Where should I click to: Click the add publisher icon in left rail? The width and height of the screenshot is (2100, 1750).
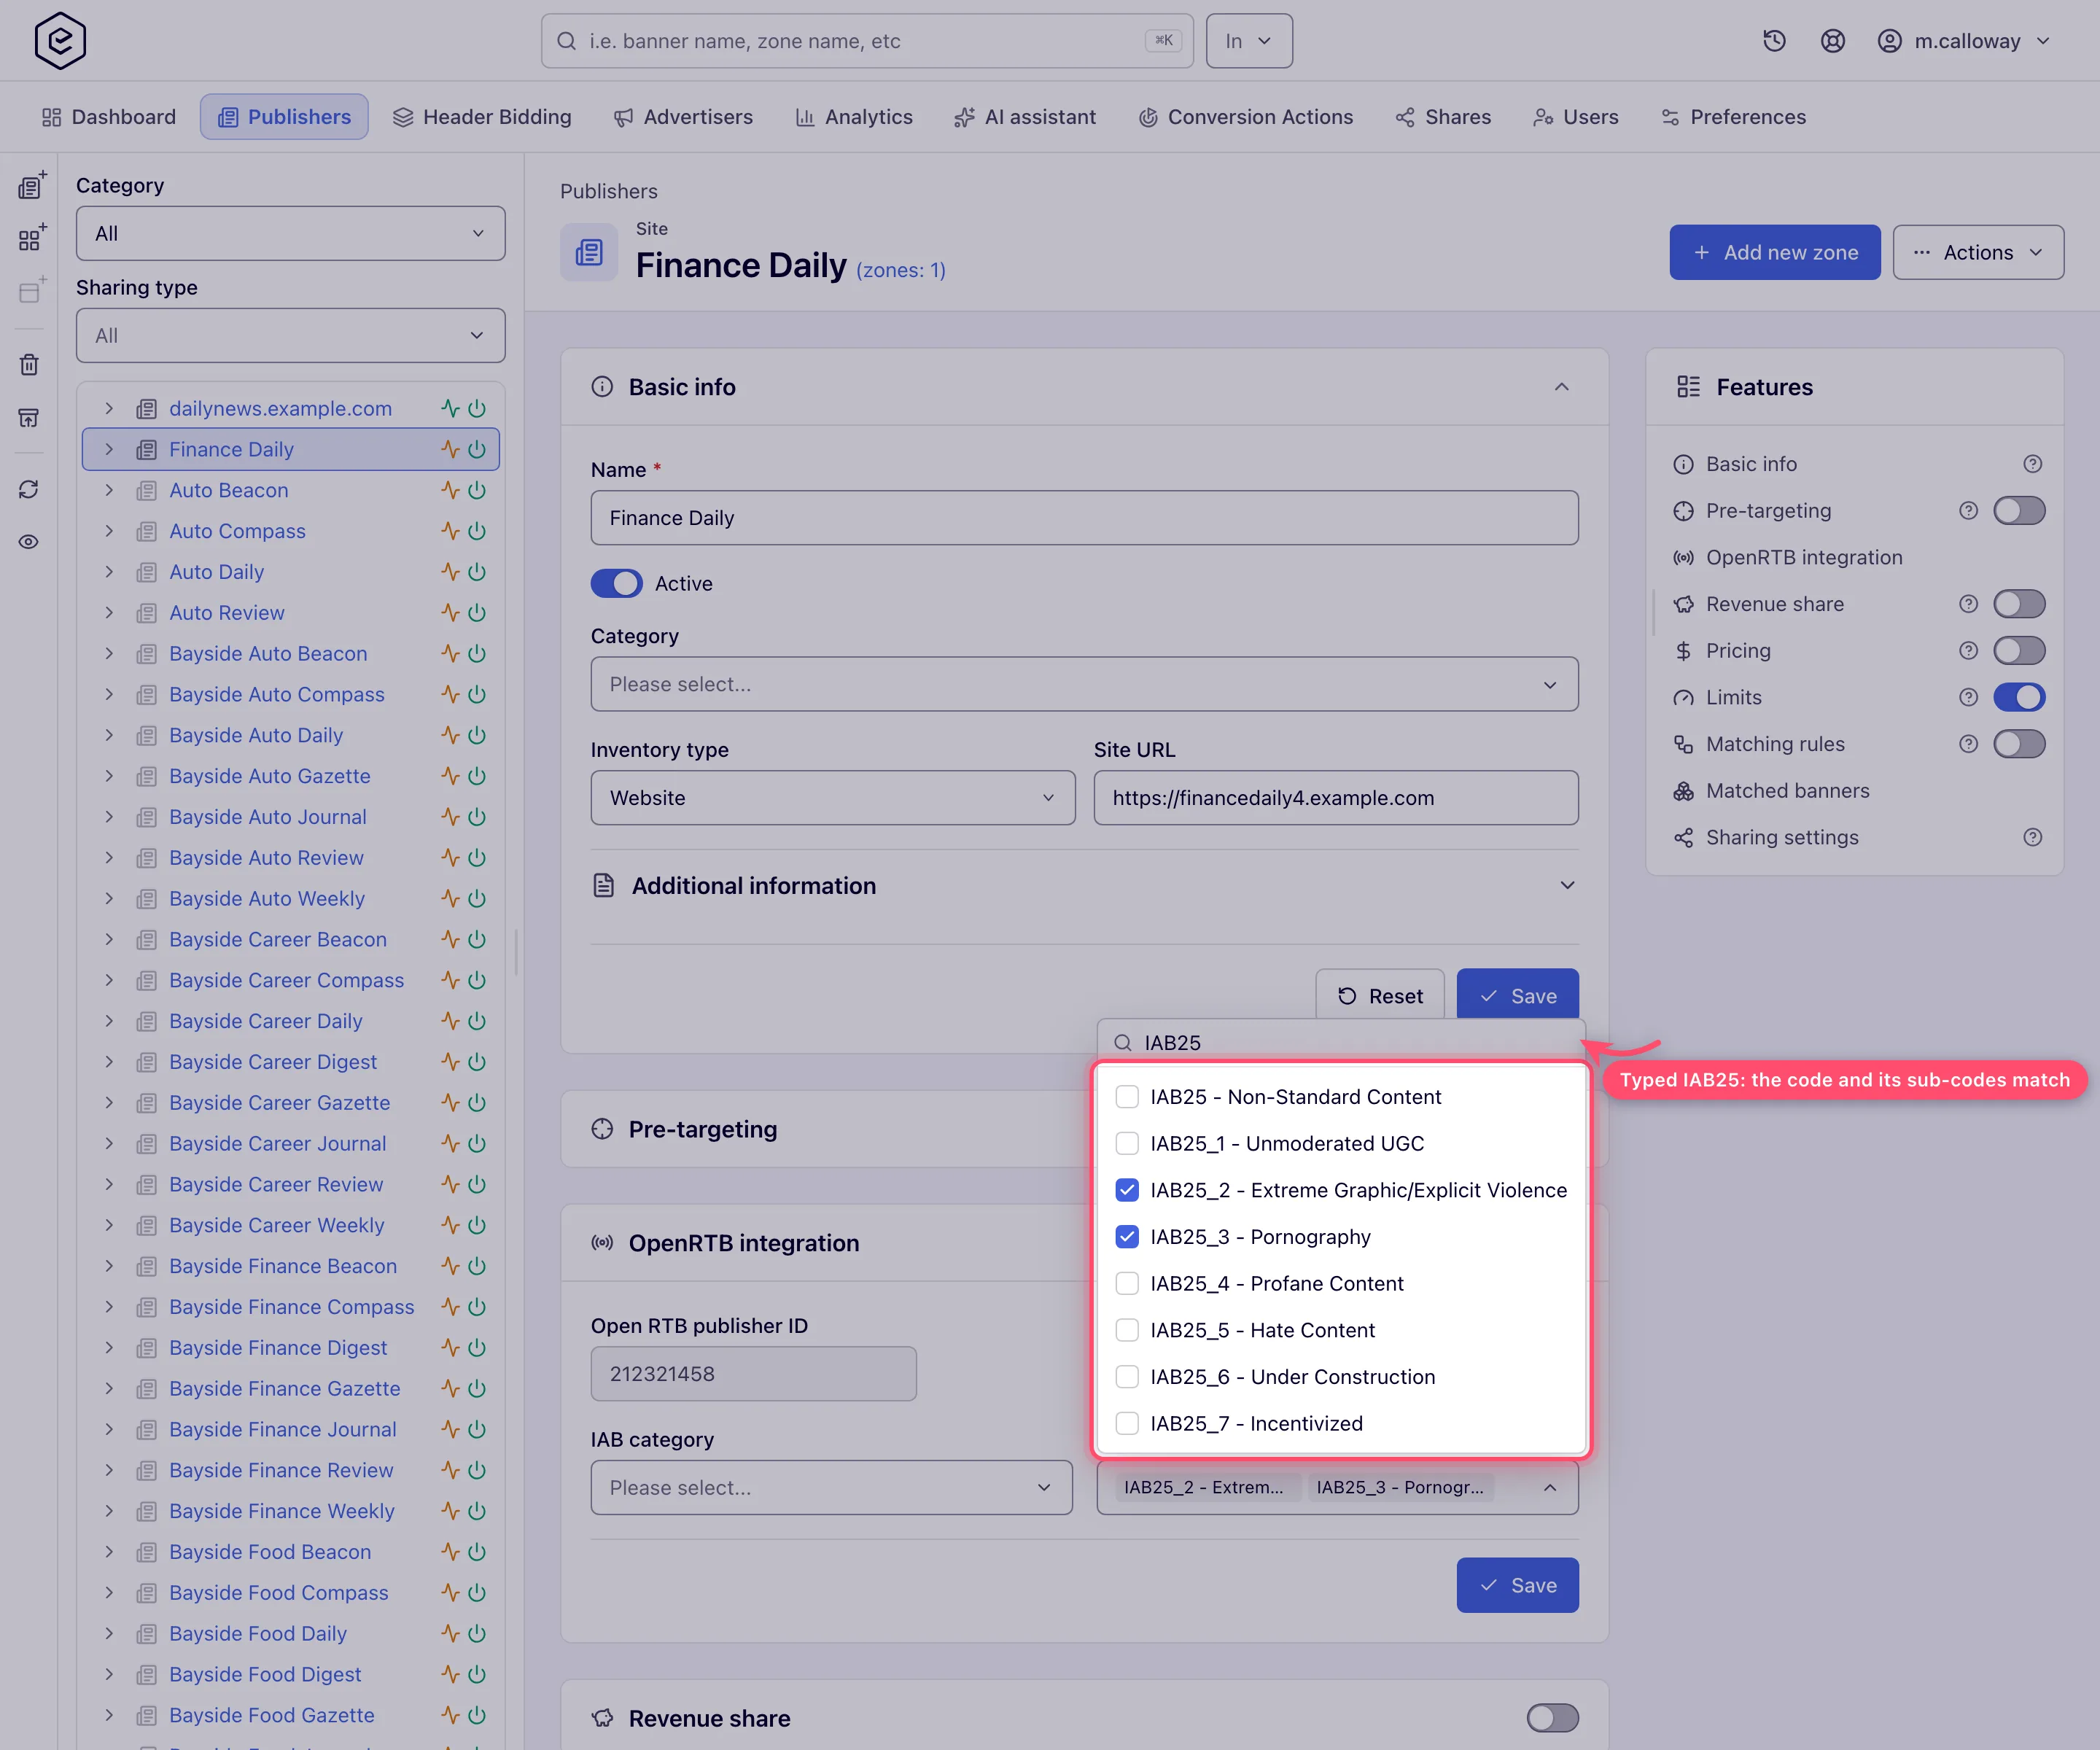(x=31, y=186)
